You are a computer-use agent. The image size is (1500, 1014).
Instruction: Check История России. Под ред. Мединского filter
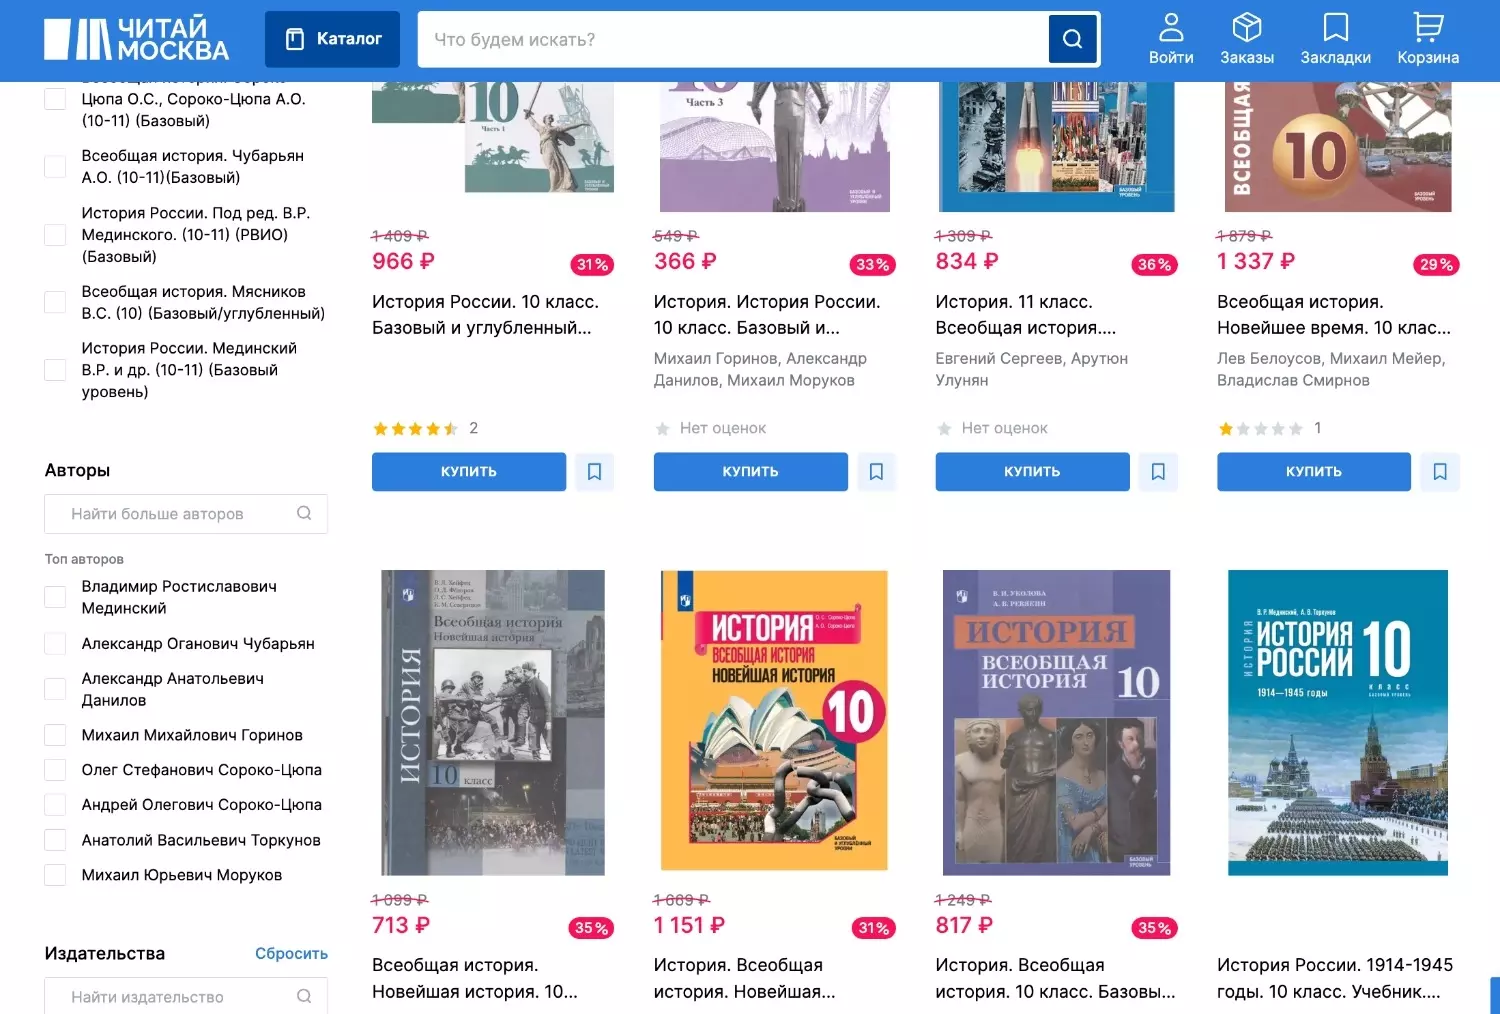click(x=55, y=235)
